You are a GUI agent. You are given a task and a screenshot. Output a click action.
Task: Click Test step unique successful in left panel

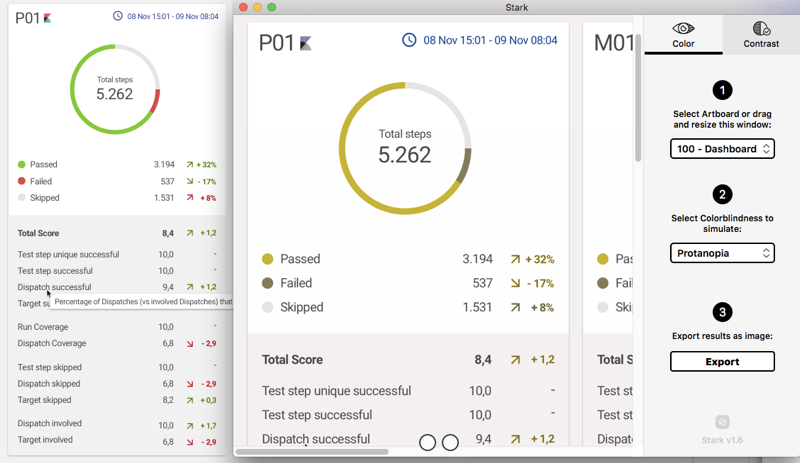click(68, 254)
